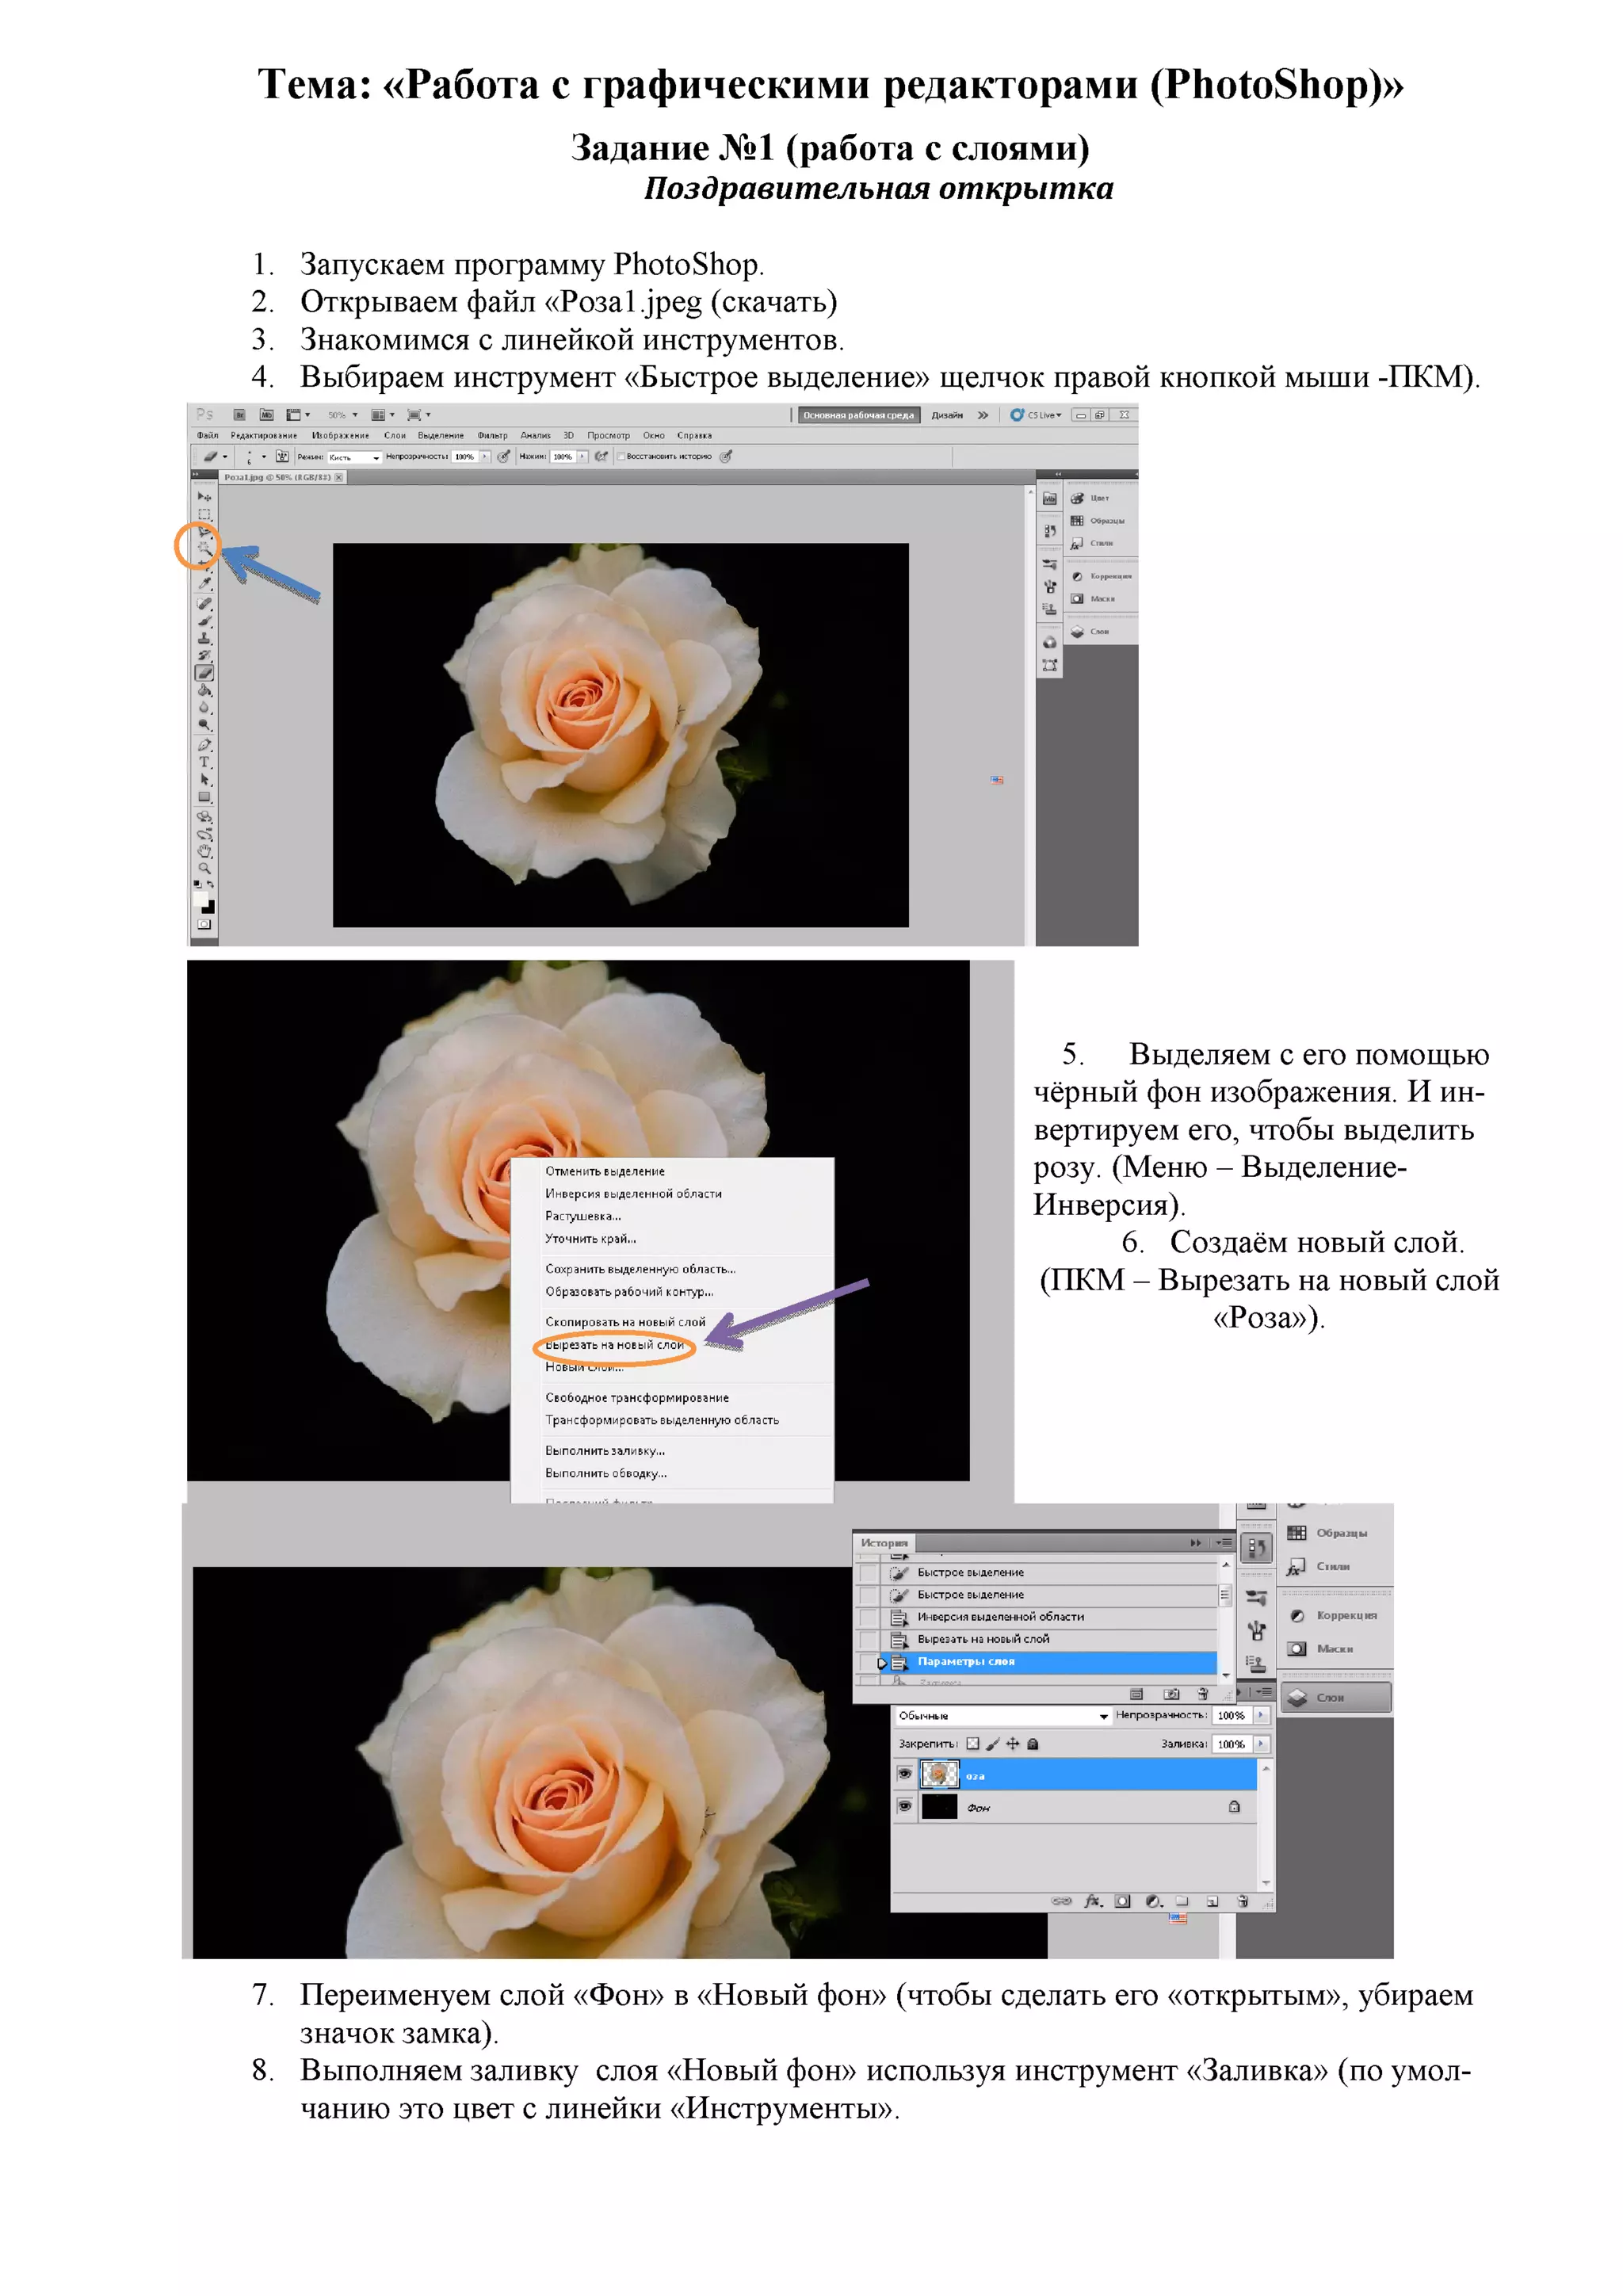Create new snapshot with camera icon

[x=1171, y=1694]
